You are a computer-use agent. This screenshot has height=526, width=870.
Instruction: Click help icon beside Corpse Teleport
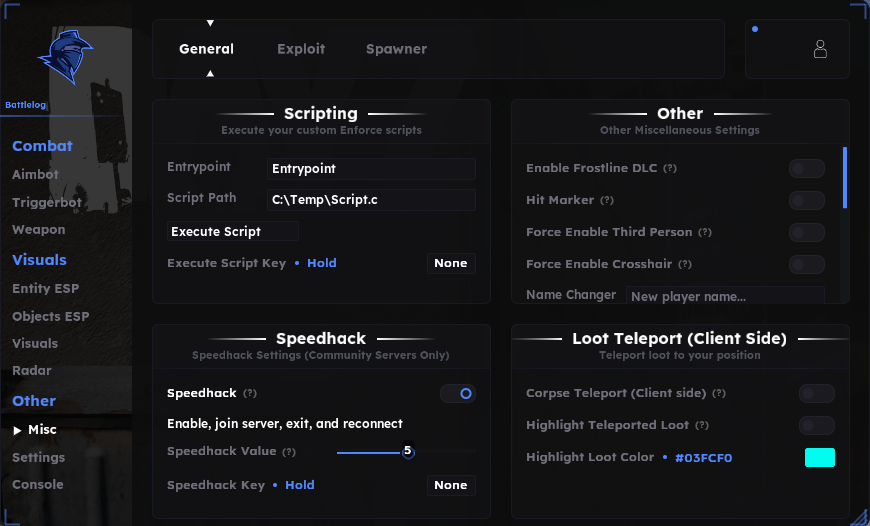(x=719, y=393)
